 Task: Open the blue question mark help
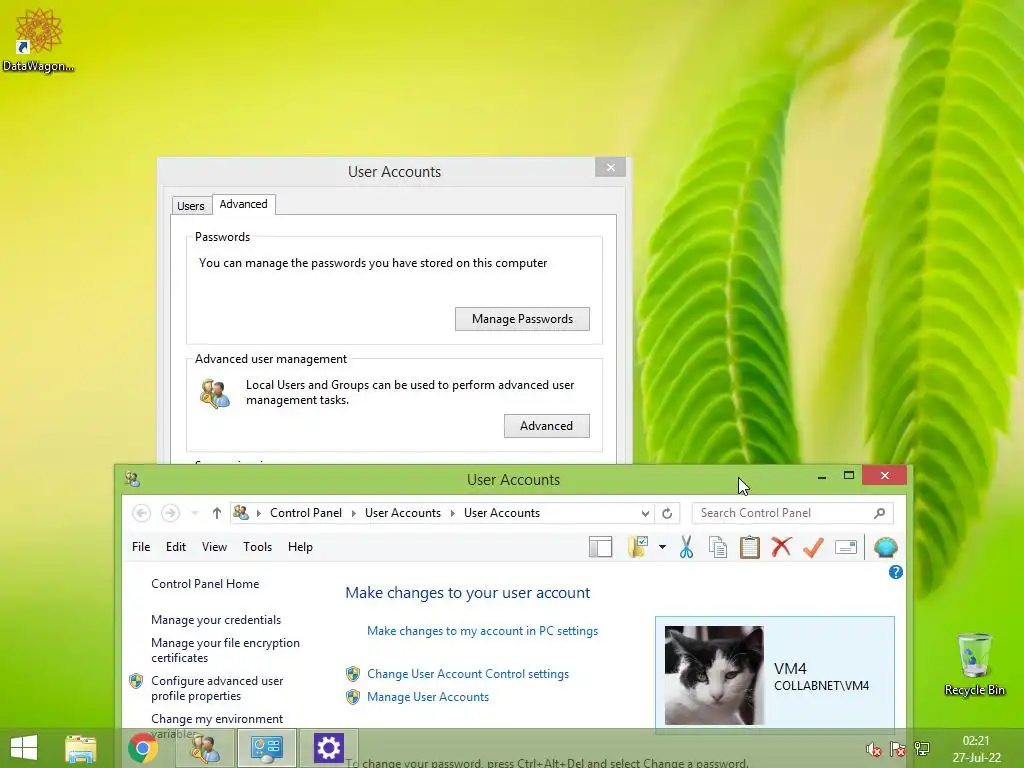click(x=896, y=572)
